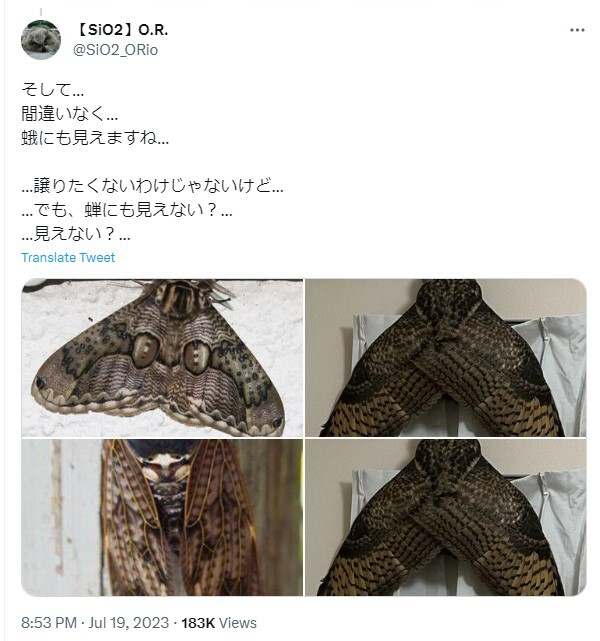Click the line …でも、蝉にも見えない？…
Image resolution: width=600 pixels, height=641 pixels.
[127, 210]
